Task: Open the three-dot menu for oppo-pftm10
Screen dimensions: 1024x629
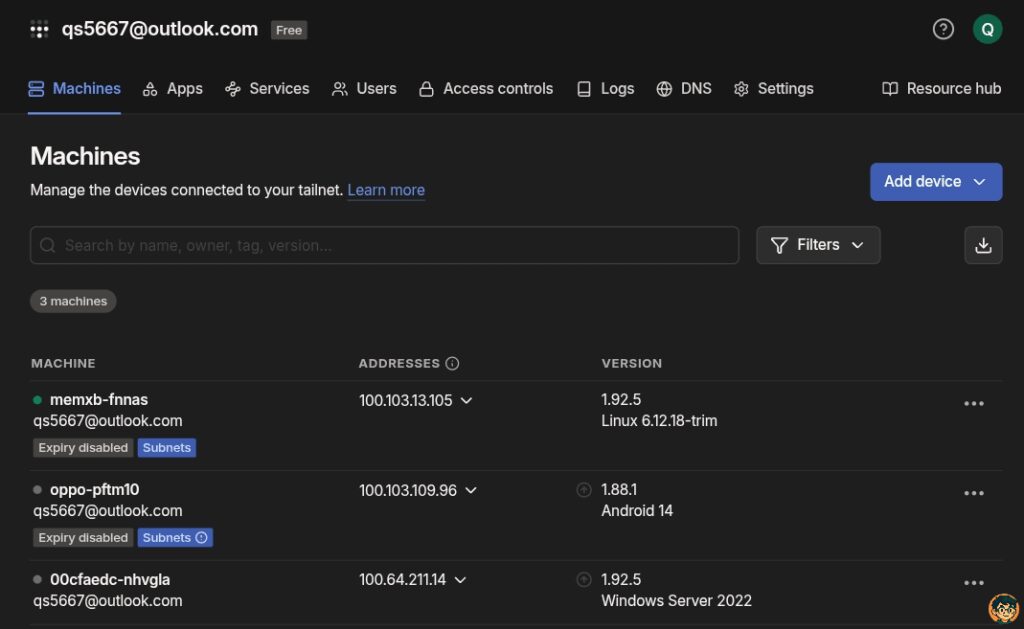Action: pyautogui.click(x=973, y=493)
